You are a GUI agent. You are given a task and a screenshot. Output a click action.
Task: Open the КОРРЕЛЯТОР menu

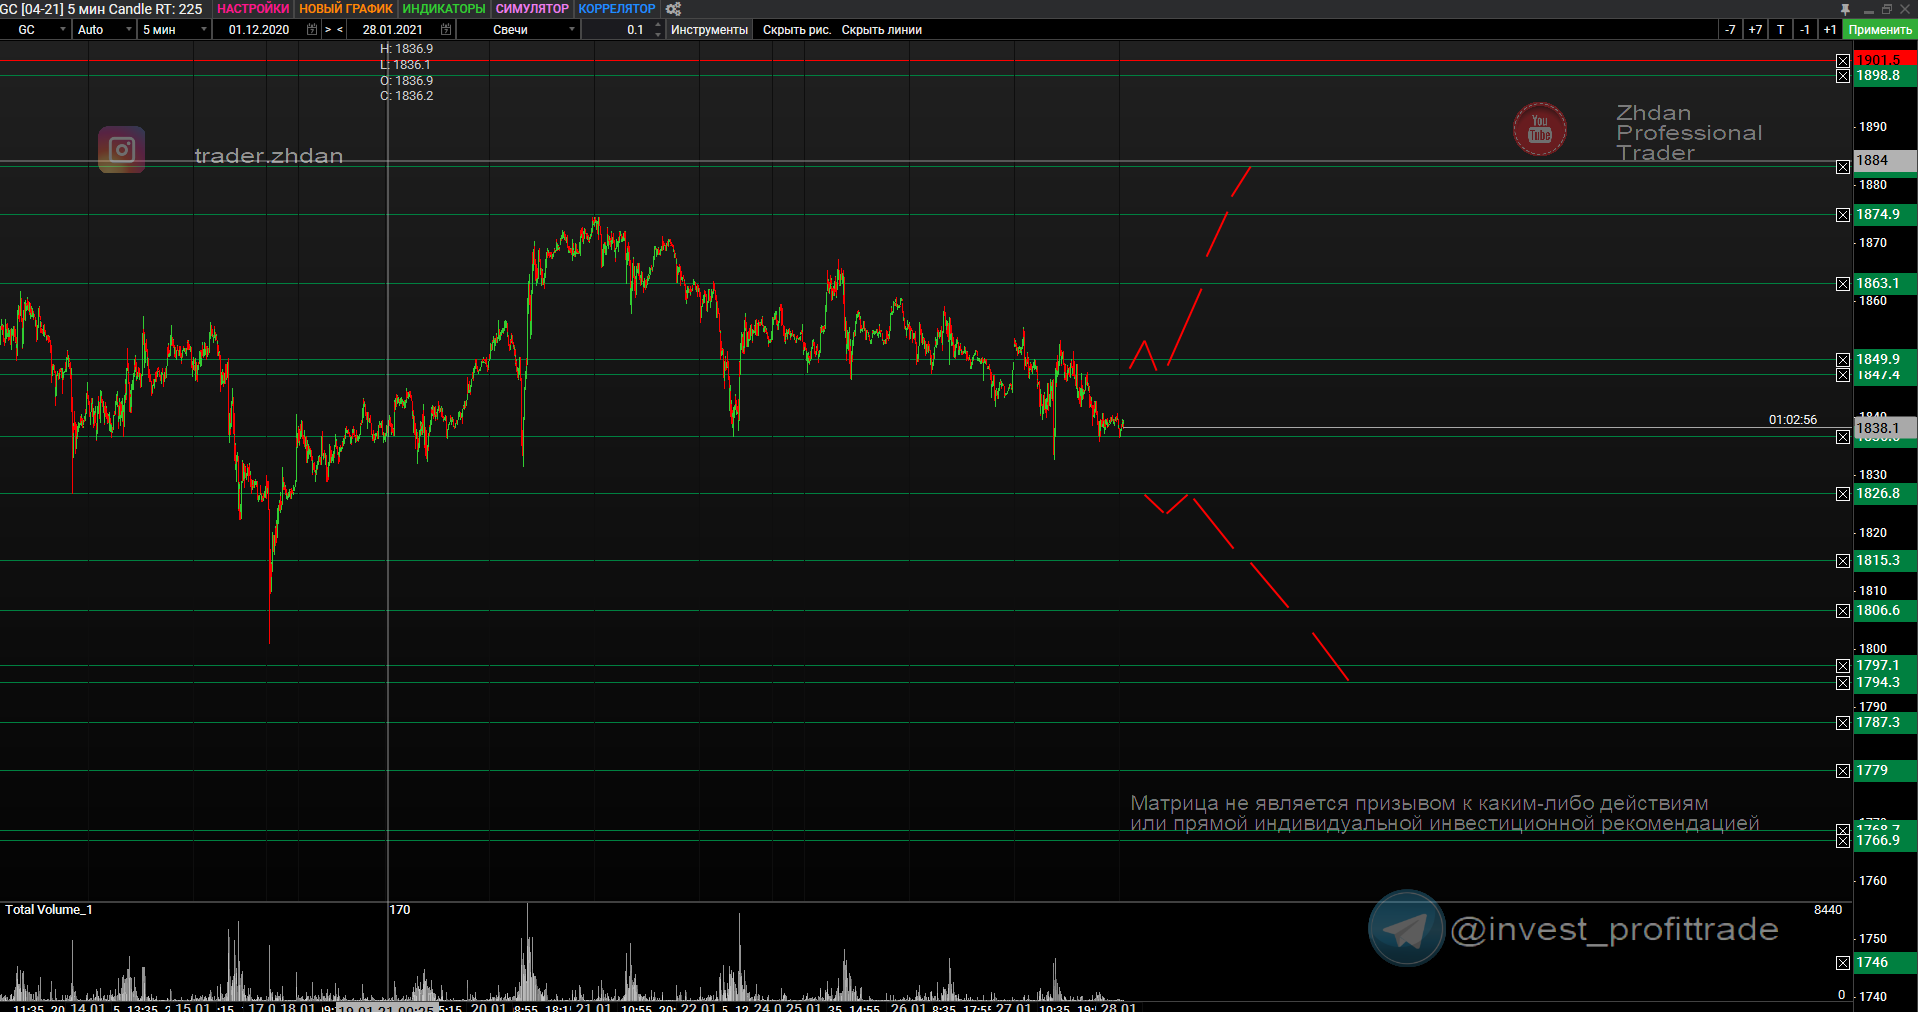(x=617, y=9)
